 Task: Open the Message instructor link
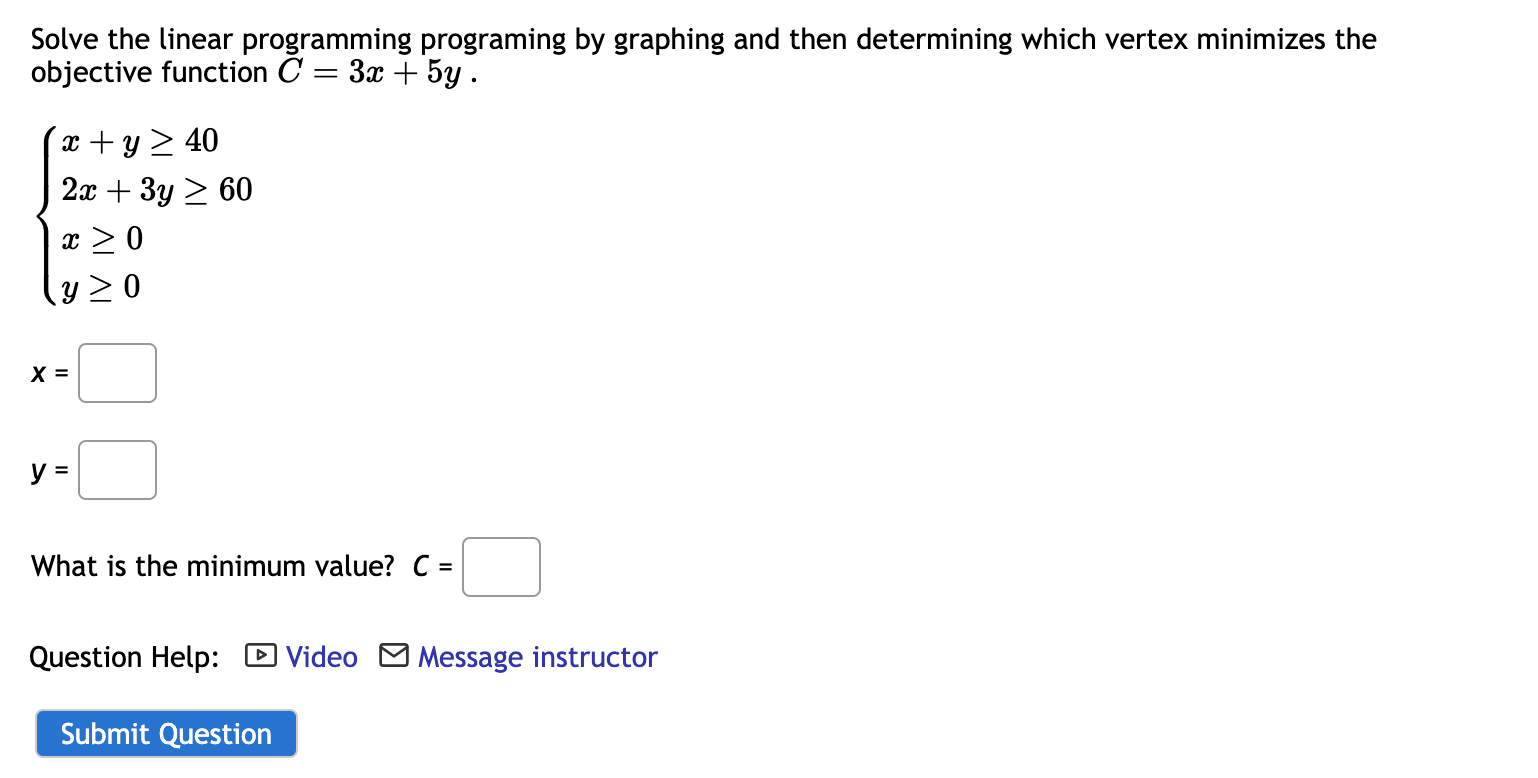tap(537, 657)
